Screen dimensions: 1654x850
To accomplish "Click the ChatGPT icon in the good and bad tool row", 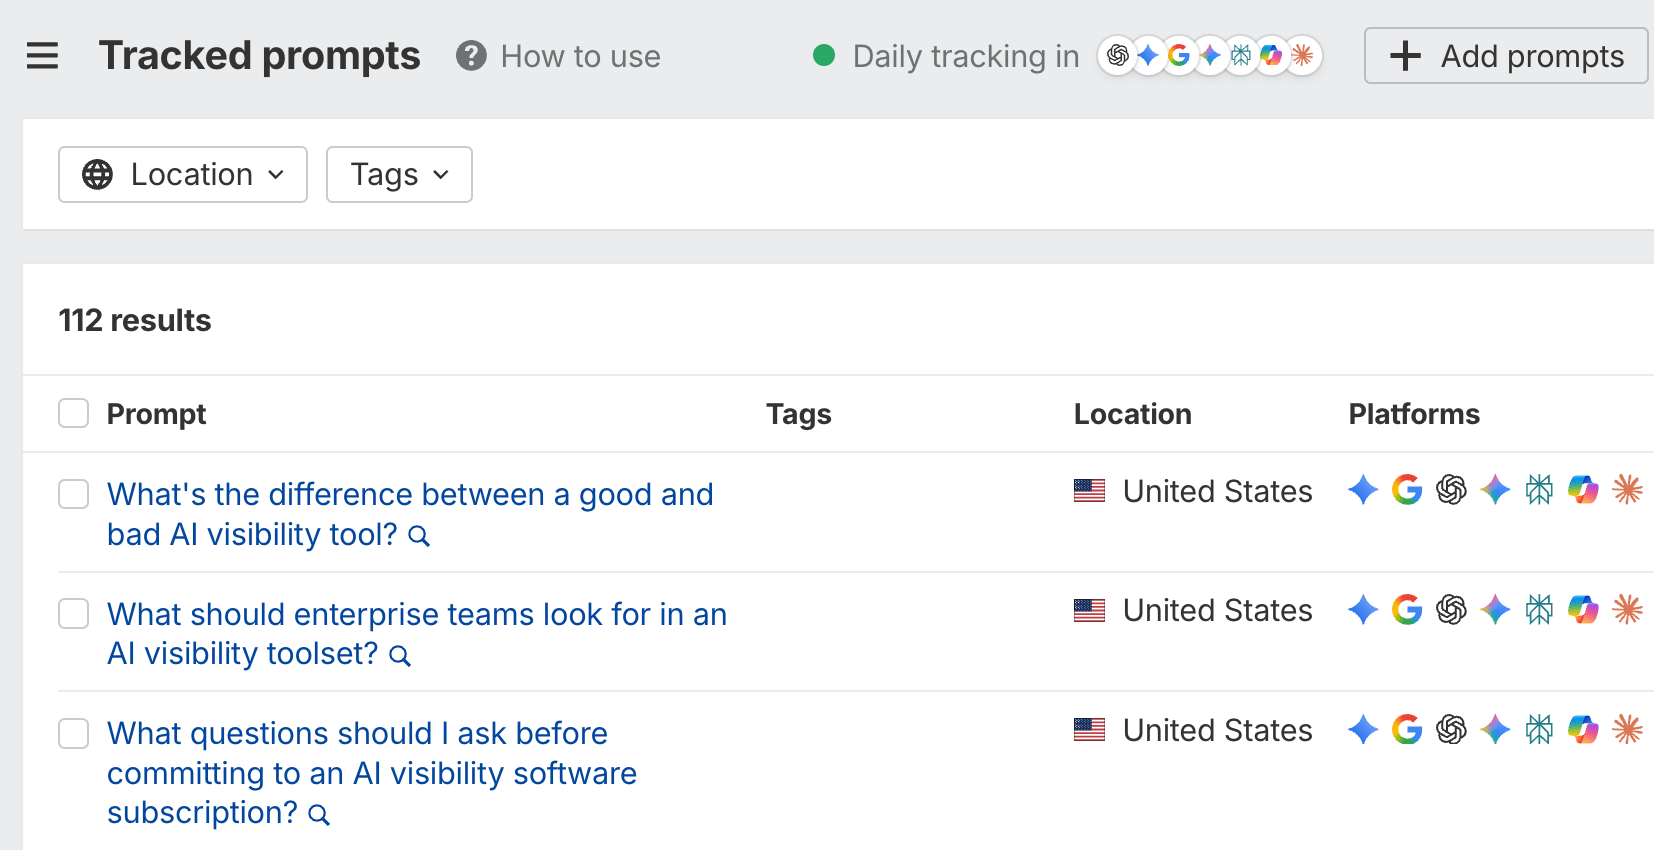I will coord(1451,490).
